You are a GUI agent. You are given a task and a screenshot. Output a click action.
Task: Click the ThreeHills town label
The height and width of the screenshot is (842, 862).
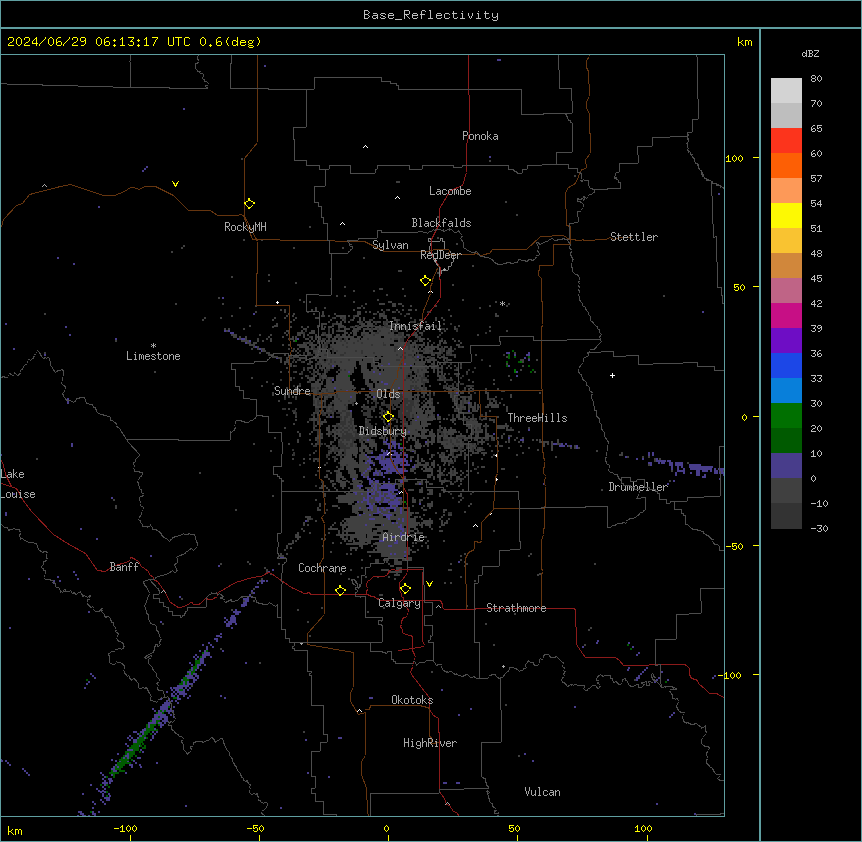point(537,418)
